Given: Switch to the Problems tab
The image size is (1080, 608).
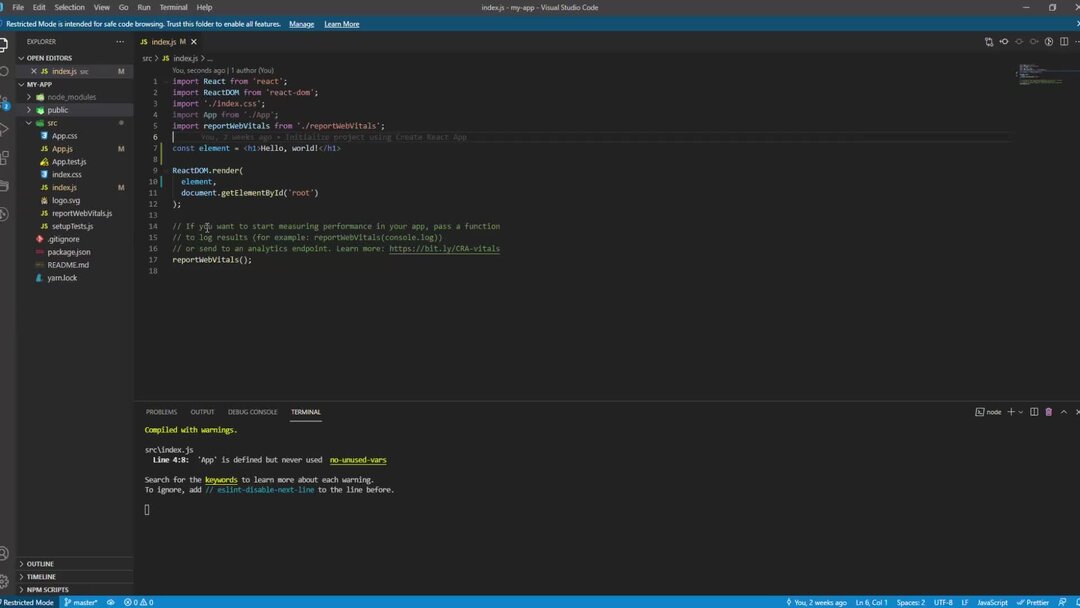Looking at the screenshot, I should point(161,412).
